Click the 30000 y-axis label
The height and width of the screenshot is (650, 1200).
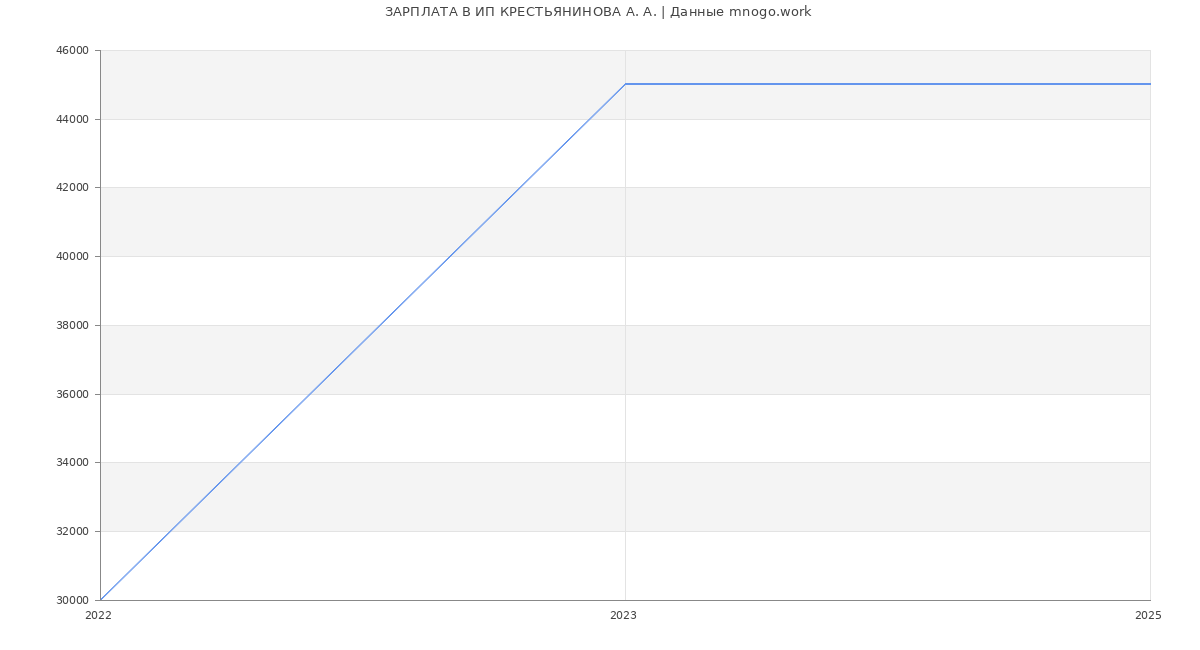72,600
